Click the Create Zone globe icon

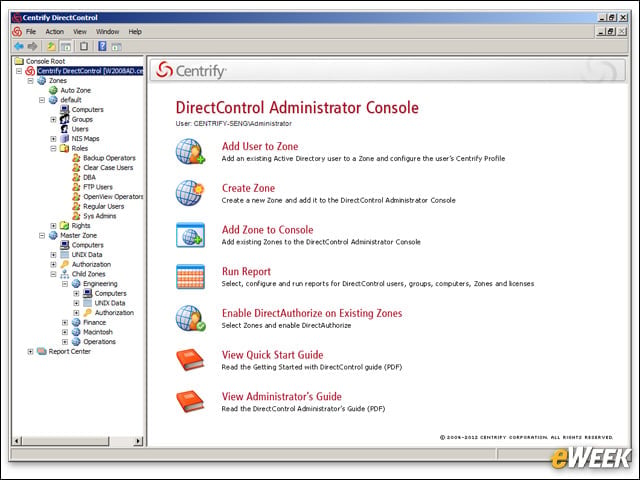[x=190, y=193]
